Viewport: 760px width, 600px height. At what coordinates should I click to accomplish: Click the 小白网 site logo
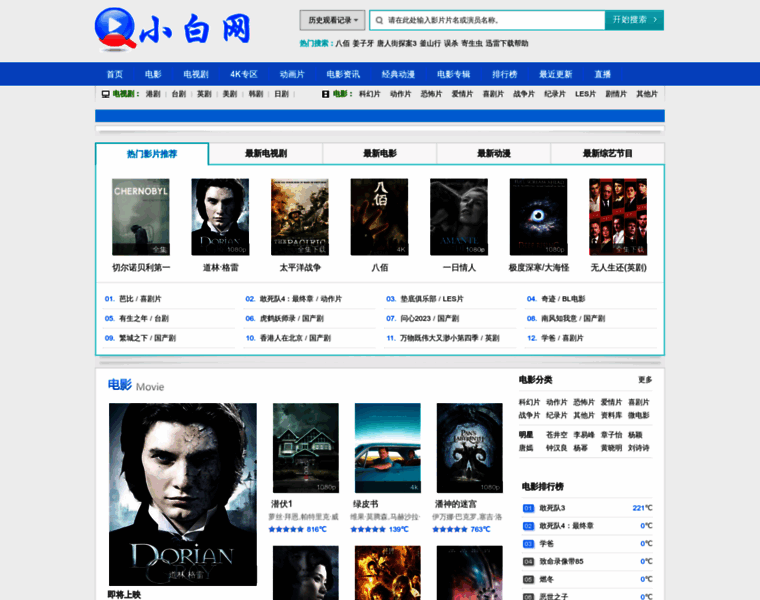[173, 30]
